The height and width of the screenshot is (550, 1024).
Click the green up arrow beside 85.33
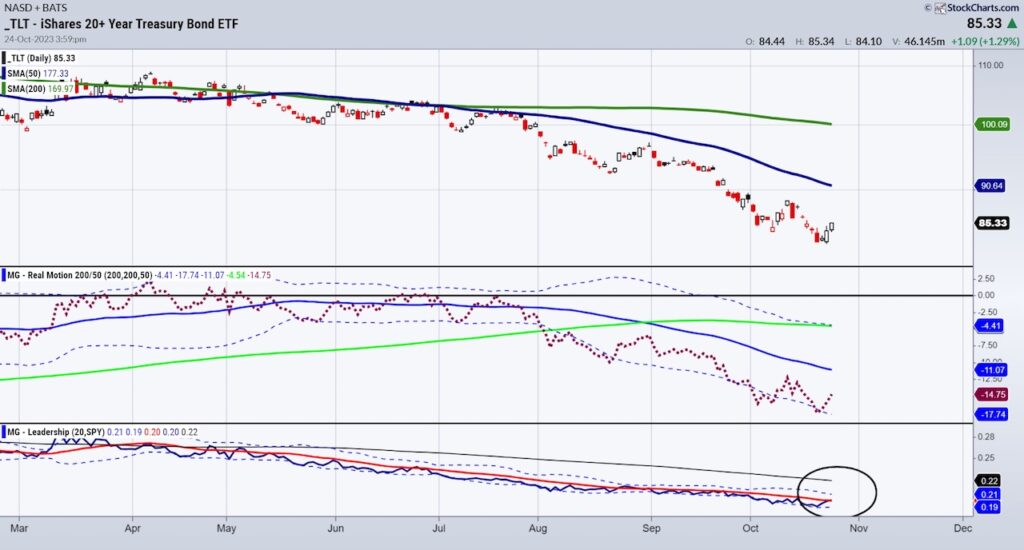pos(1012,24)
